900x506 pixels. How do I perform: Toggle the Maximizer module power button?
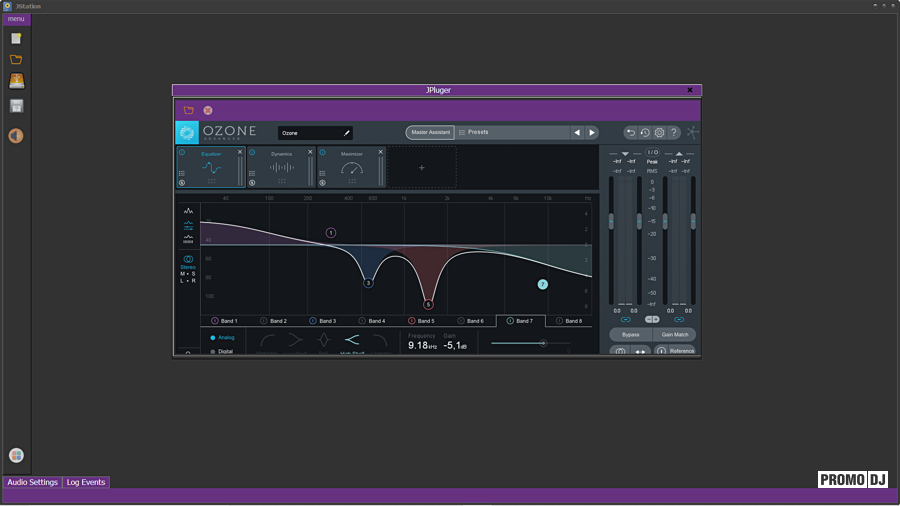(323, 153)
